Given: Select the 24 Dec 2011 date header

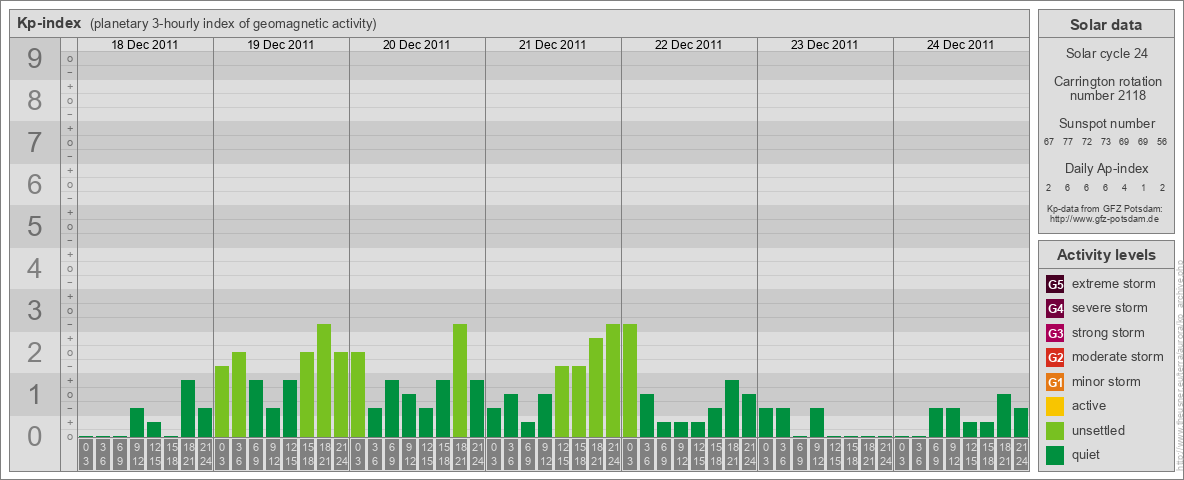Looking at the screenshot, I should click(960, 45).
